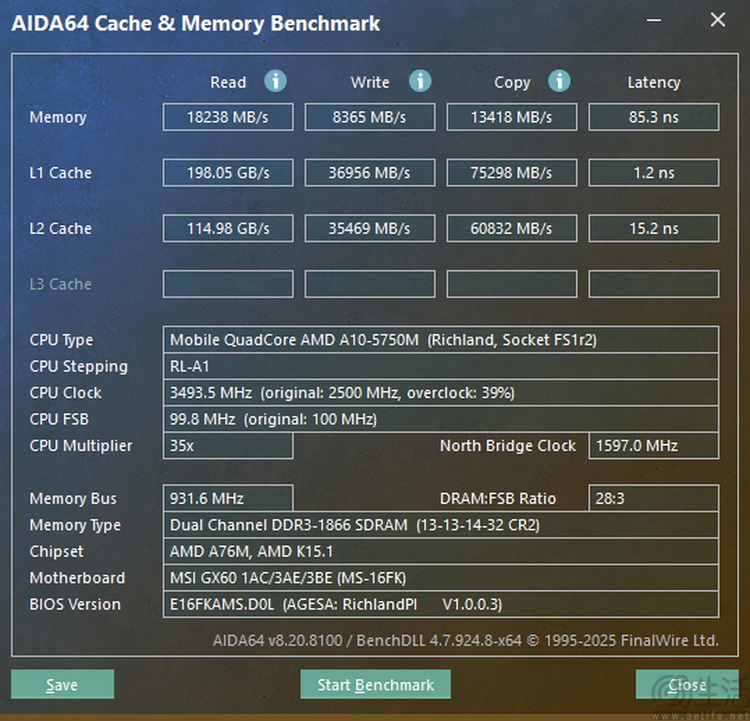
Task: Select L2 Cache write 35469 MB/s
Action: (x=370, y=228)
